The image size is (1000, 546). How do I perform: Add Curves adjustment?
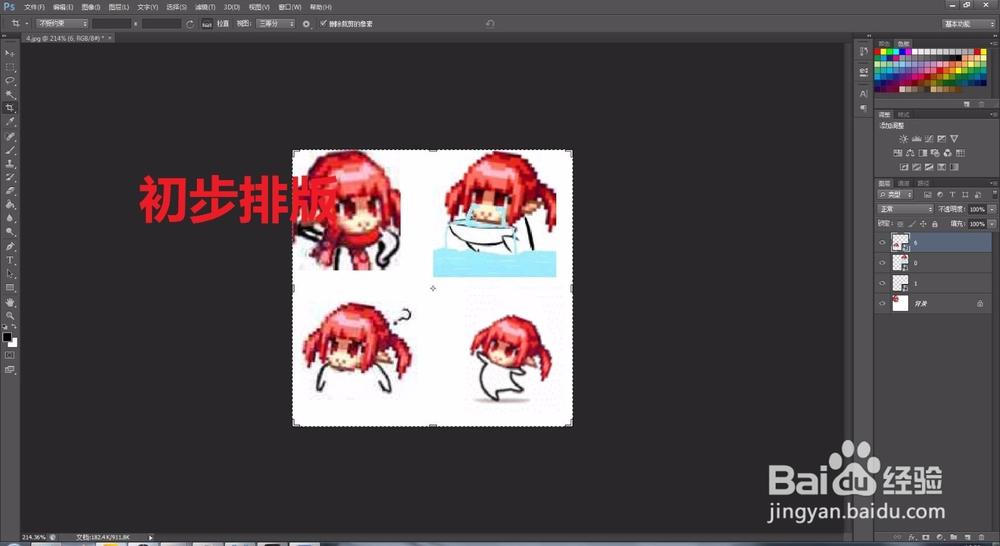pyautogui.click(x=929, y=138)
